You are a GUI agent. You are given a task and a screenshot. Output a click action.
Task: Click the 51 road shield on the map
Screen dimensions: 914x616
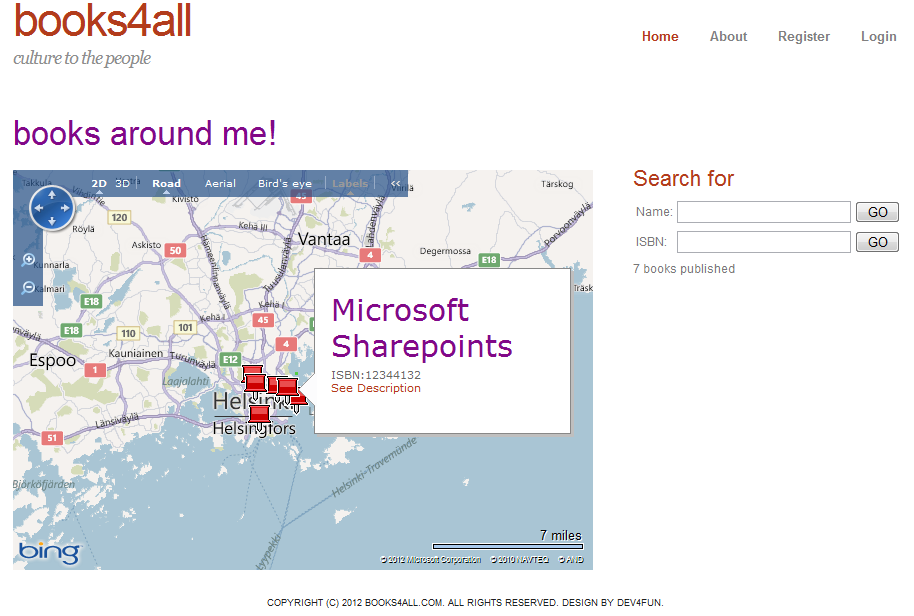pyautogui.click(x=52, y=438)
